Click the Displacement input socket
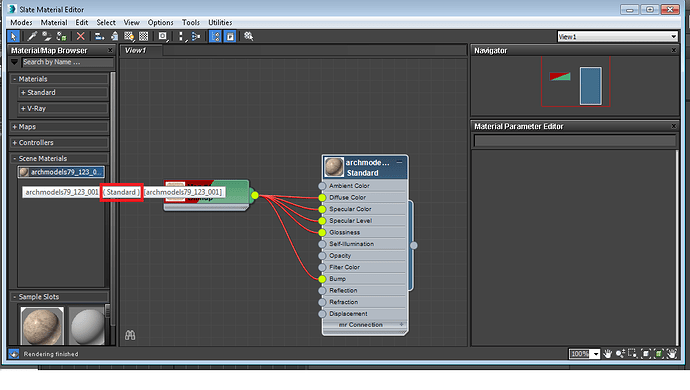The width and height of the screenshot is (690, 390). tap(322, 314)
